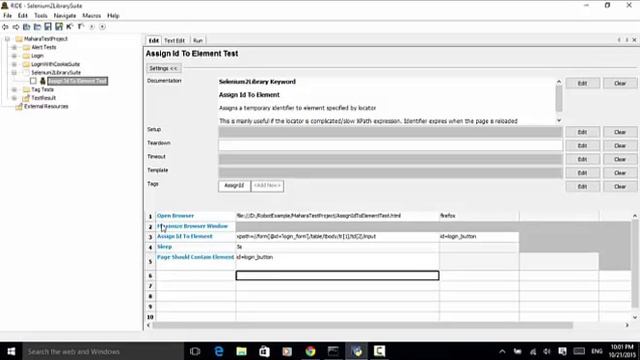
Task: Click Edit button for Setup
Action: 582,132
